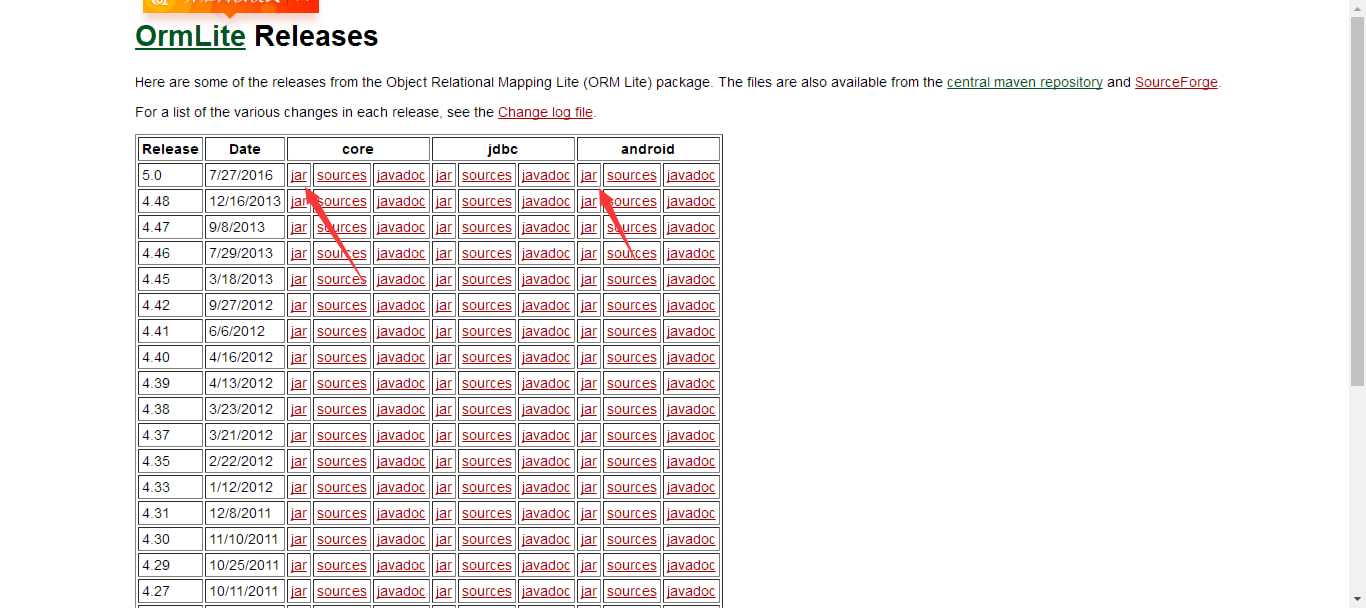Open jdbc javadoc for release 5.0
The width and height of the screenshot is (1366, 608).
pyautogui.click(x=546, y=175)
